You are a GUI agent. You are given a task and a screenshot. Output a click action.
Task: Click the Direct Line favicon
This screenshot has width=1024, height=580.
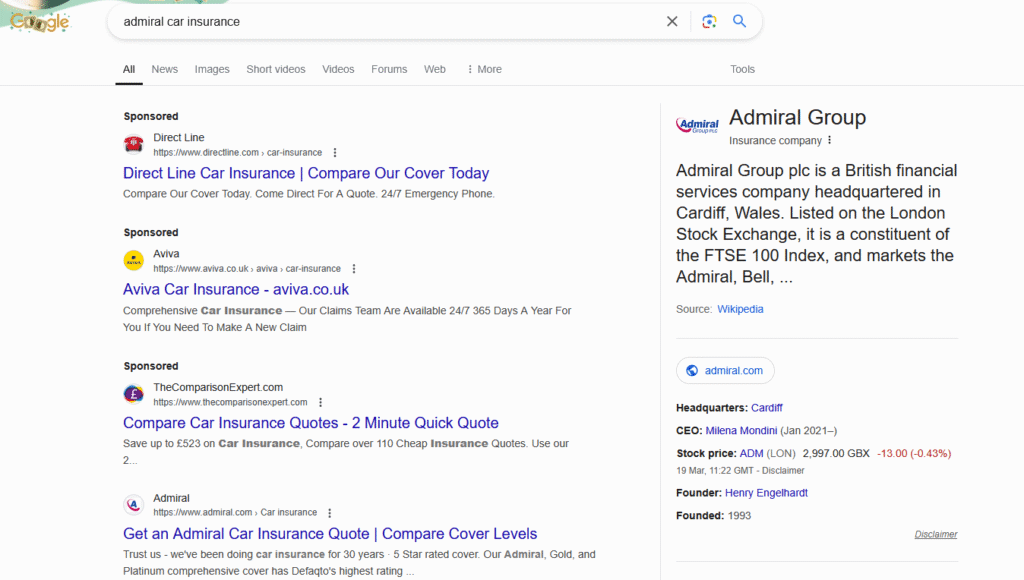point(133,144)
